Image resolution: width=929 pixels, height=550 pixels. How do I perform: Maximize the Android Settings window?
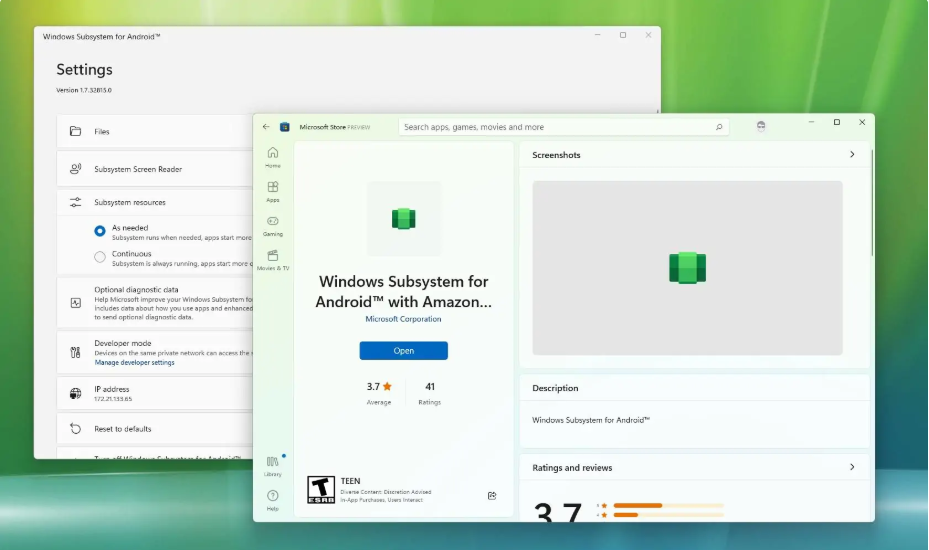coord(623,35)
